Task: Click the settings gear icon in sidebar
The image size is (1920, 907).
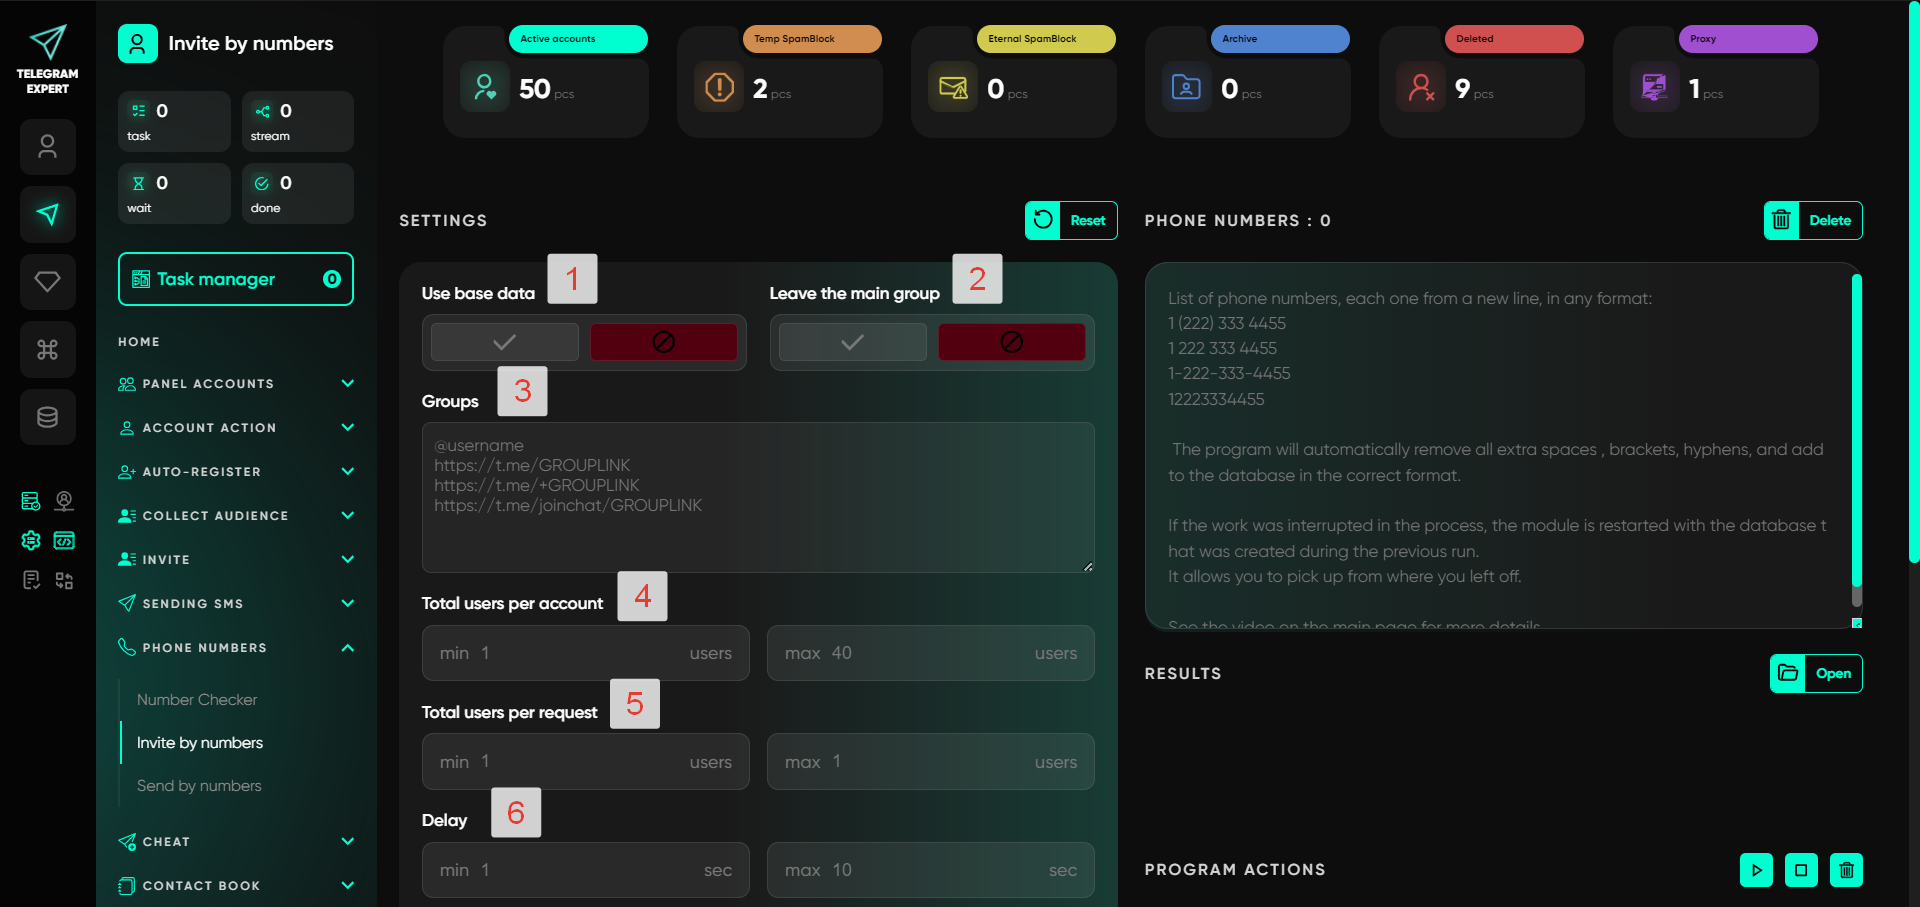Action: tap(31, 541)
